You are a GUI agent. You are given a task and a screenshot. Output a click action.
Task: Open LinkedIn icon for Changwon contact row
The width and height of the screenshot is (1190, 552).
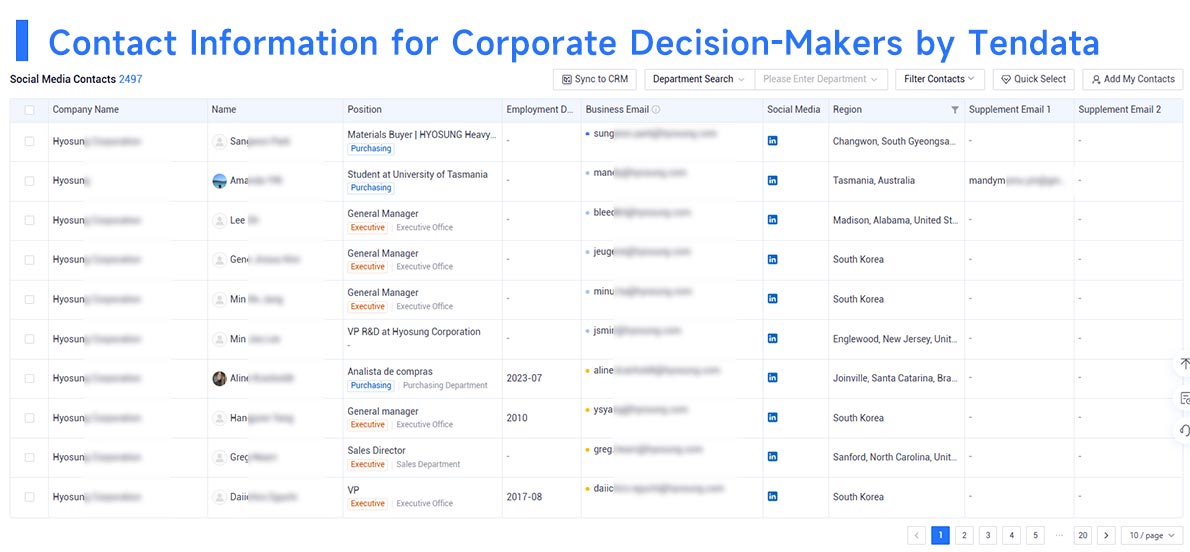tap(773, 140)
